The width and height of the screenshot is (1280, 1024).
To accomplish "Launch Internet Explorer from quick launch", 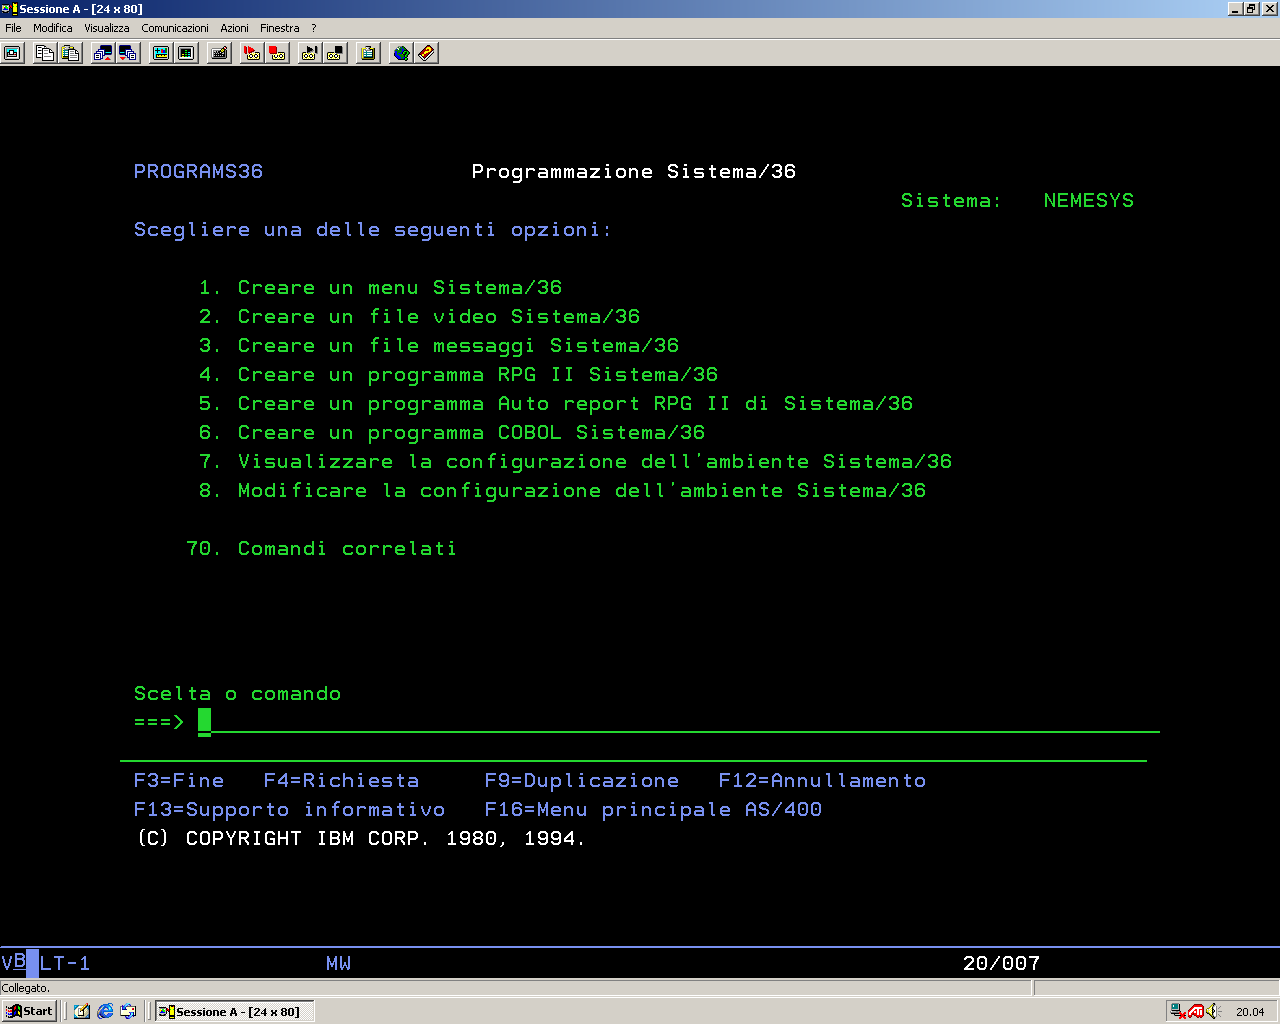I will (x=105, y=1011).
